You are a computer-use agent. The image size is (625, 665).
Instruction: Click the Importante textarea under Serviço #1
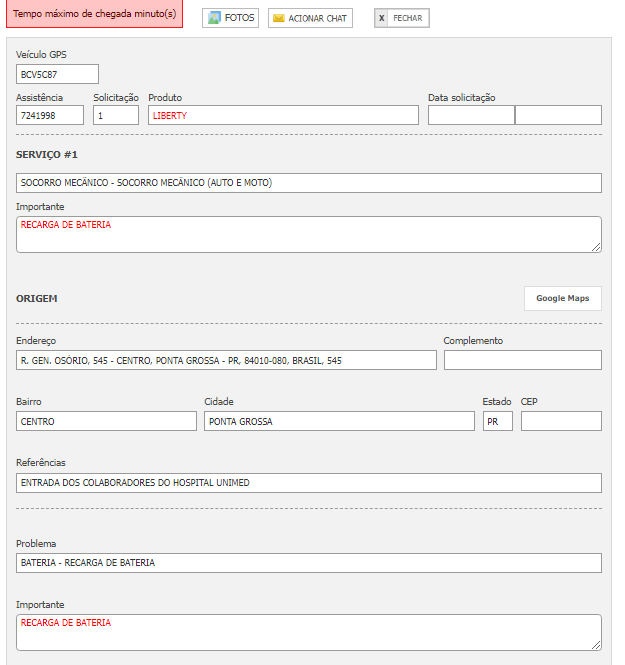pyautogui.click(x=309, y=235)
